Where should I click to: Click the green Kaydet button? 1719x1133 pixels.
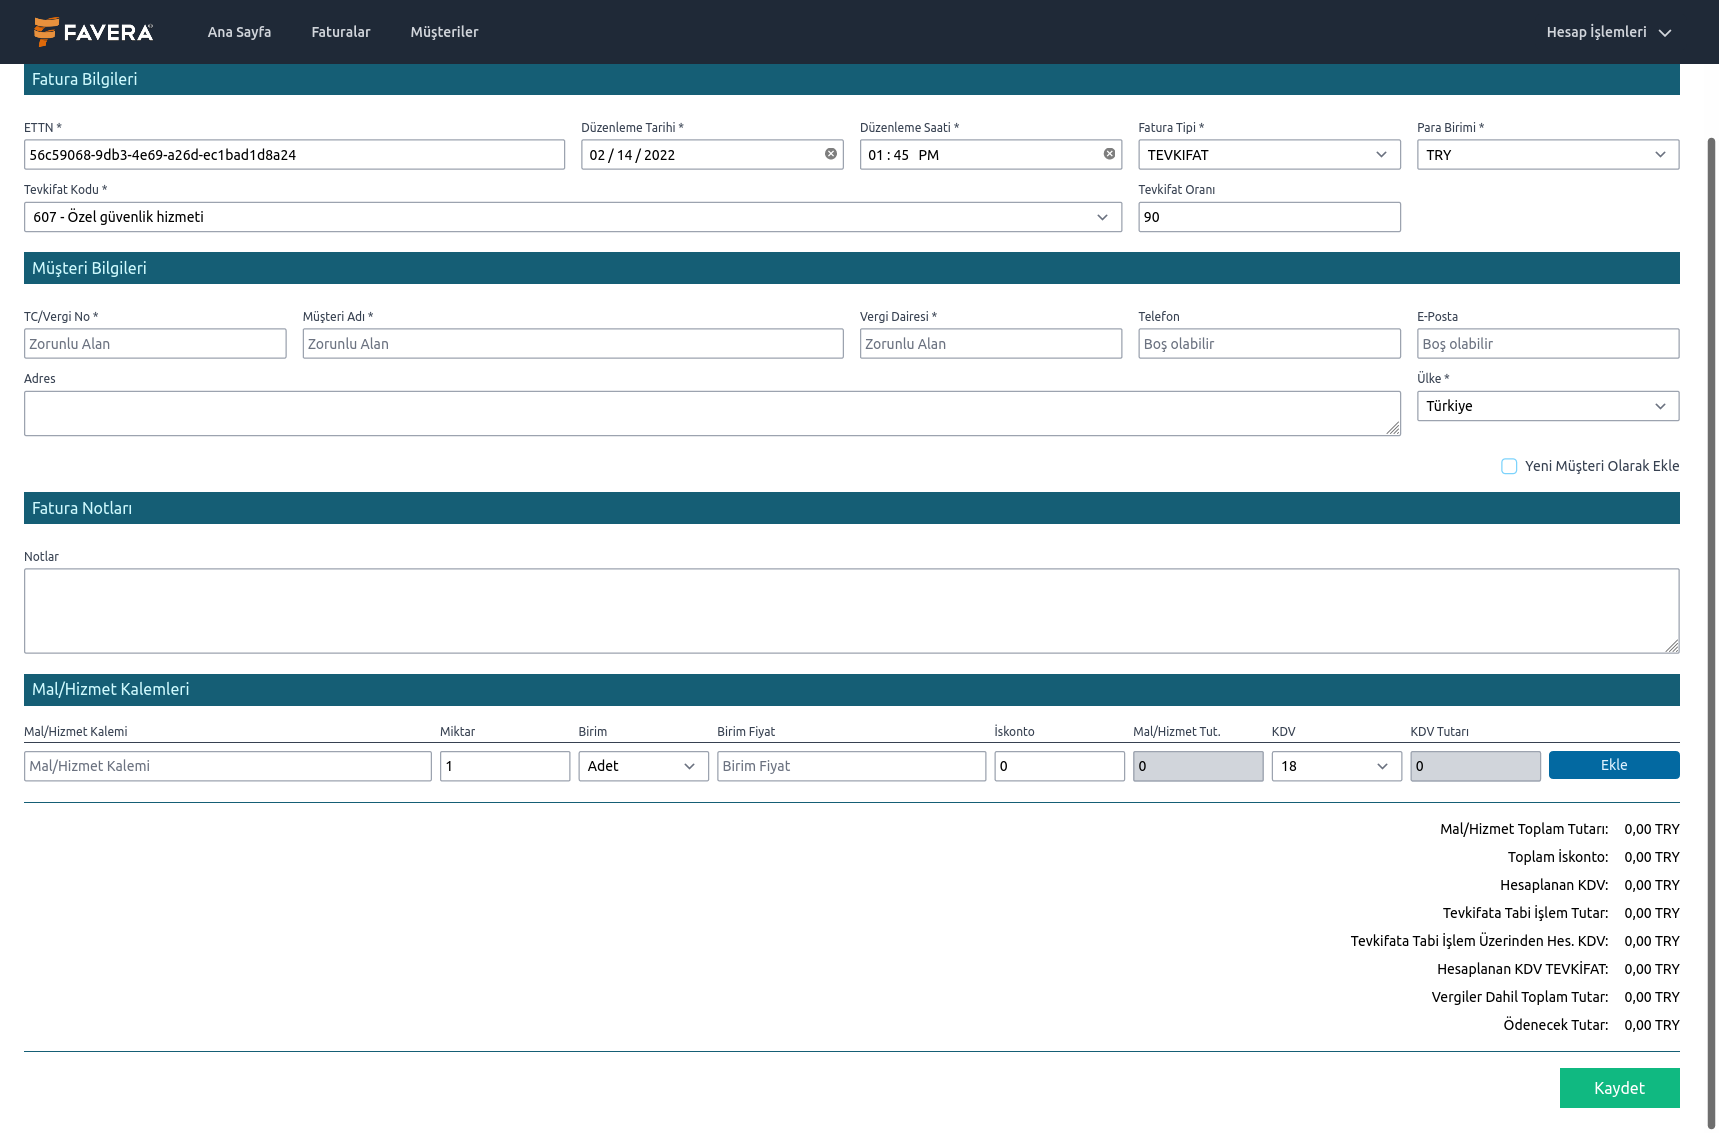[1619, 1088]
